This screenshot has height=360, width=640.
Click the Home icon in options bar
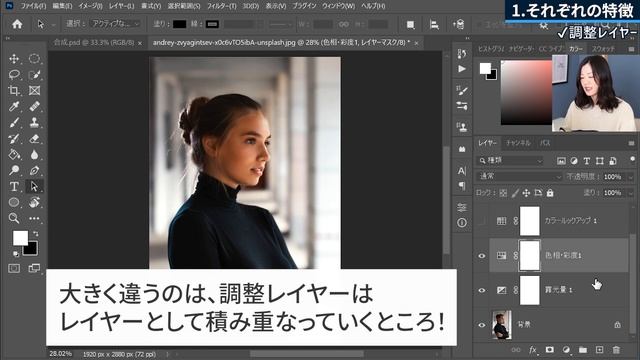point(17,24)
